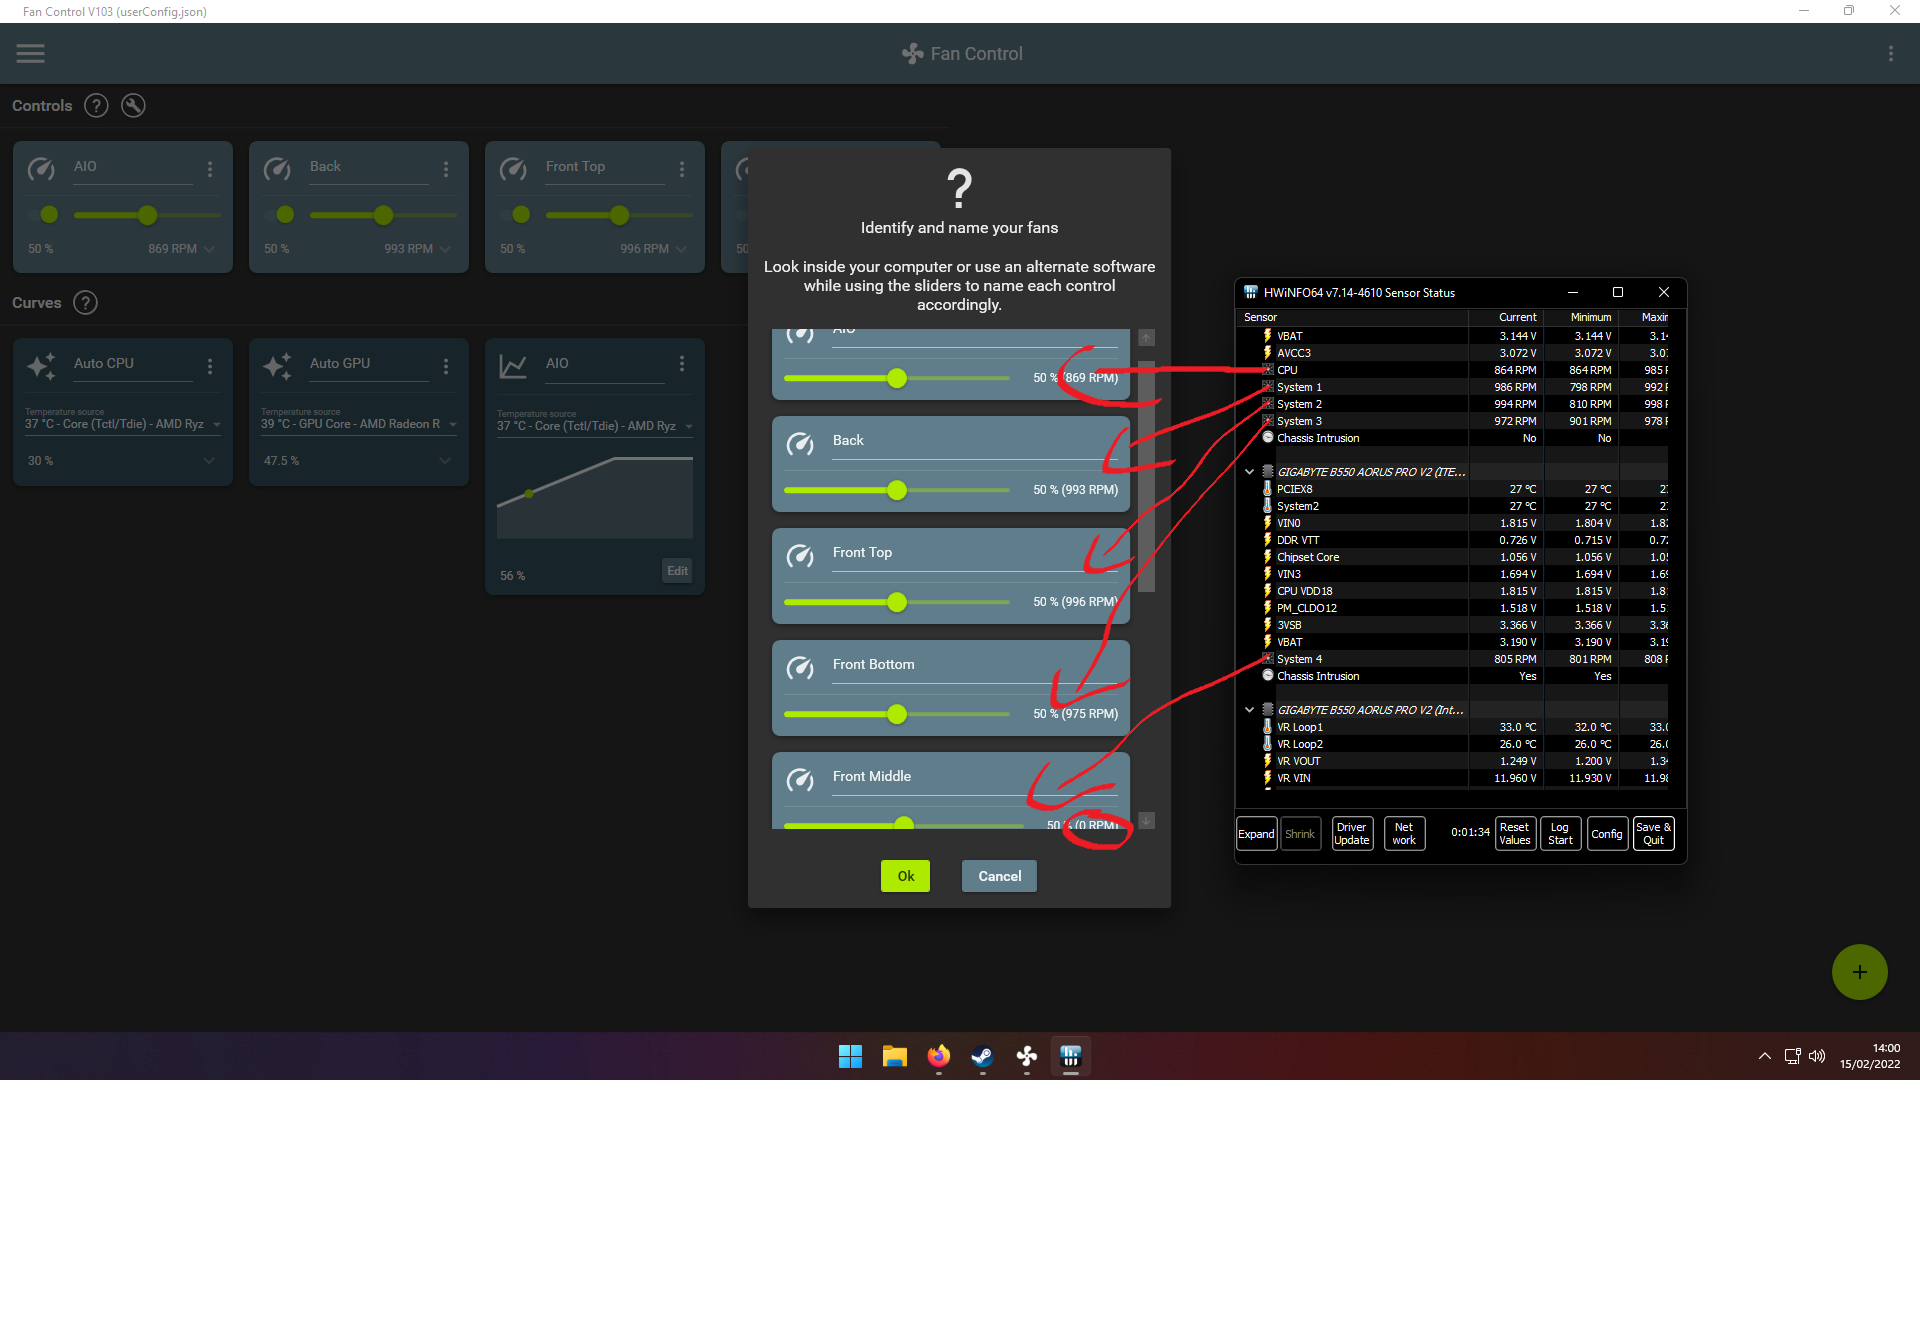The width and height of the screenshot is (1920, 1340).
Task: Click the fan gauge icon on the Back card
Action: pyautogui.click(x=278, y=169)
